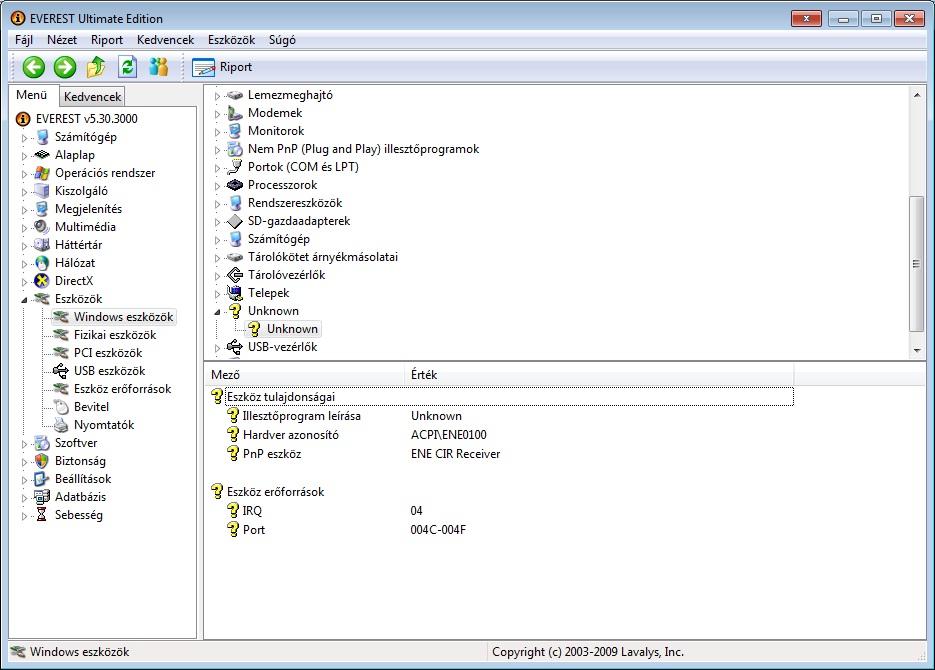Select the USB eszközök icon
This screenshot has width=935, height=670.
[x=61, y=371]
